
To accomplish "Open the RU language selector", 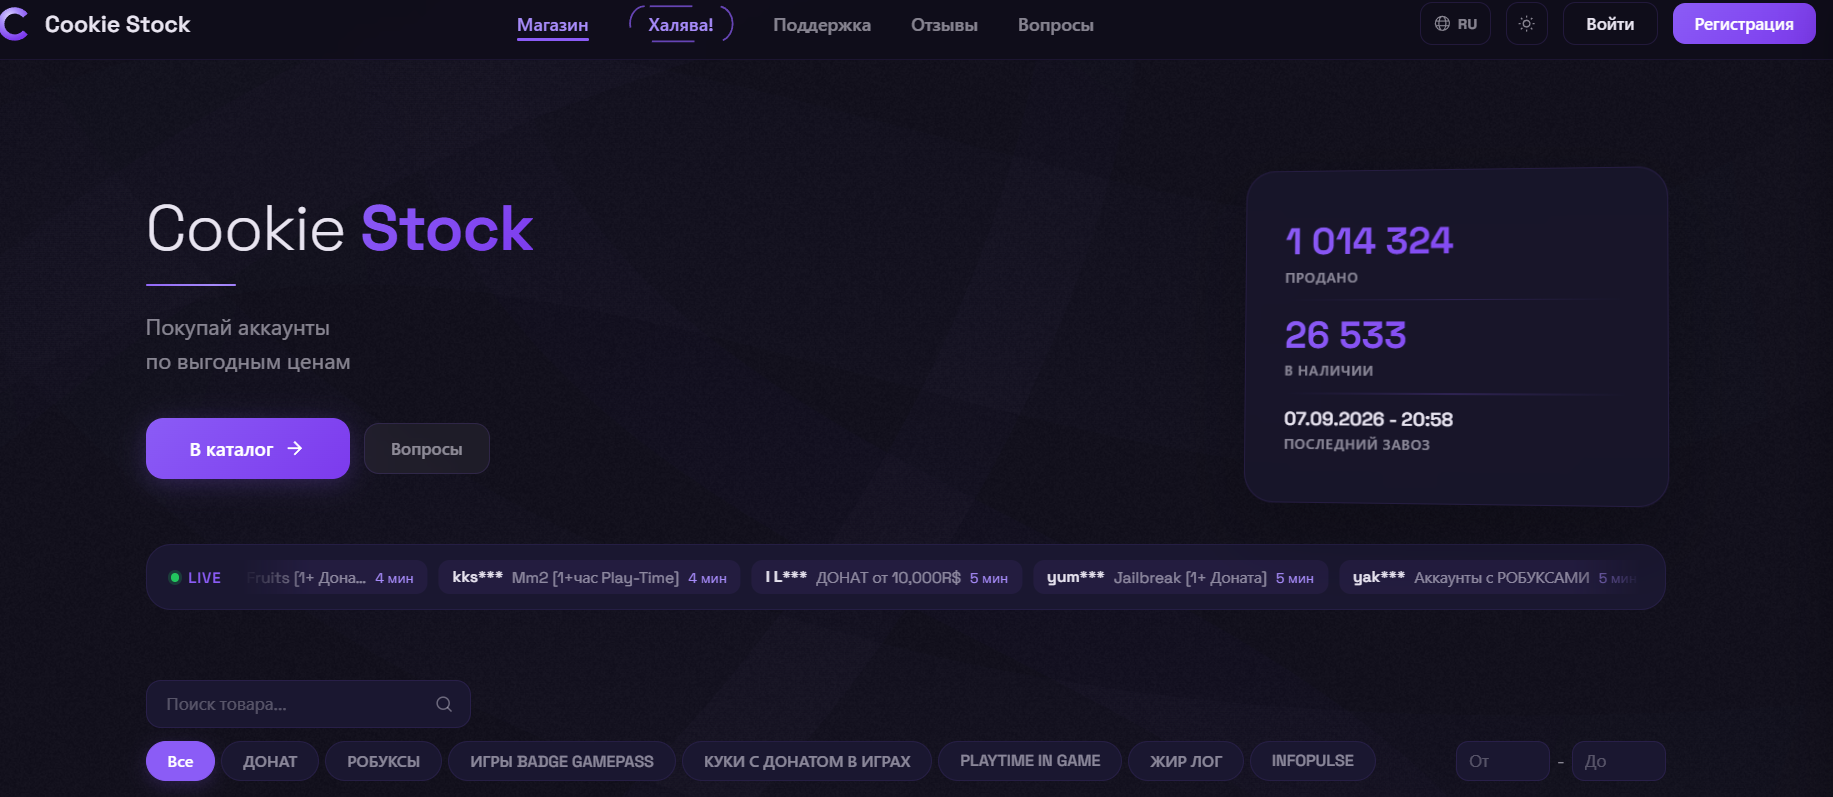I will (x=1455, y=24).
